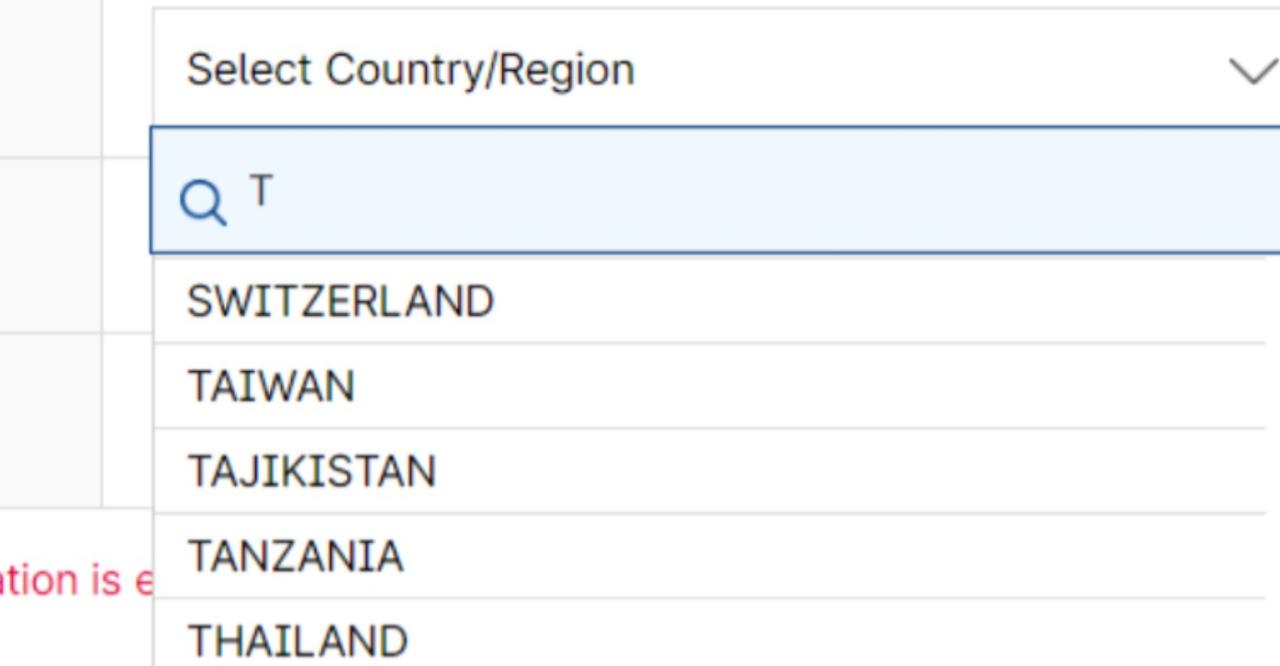
Task: Choose TAIWAN in the dropdown list
Action: coord(271,386)
